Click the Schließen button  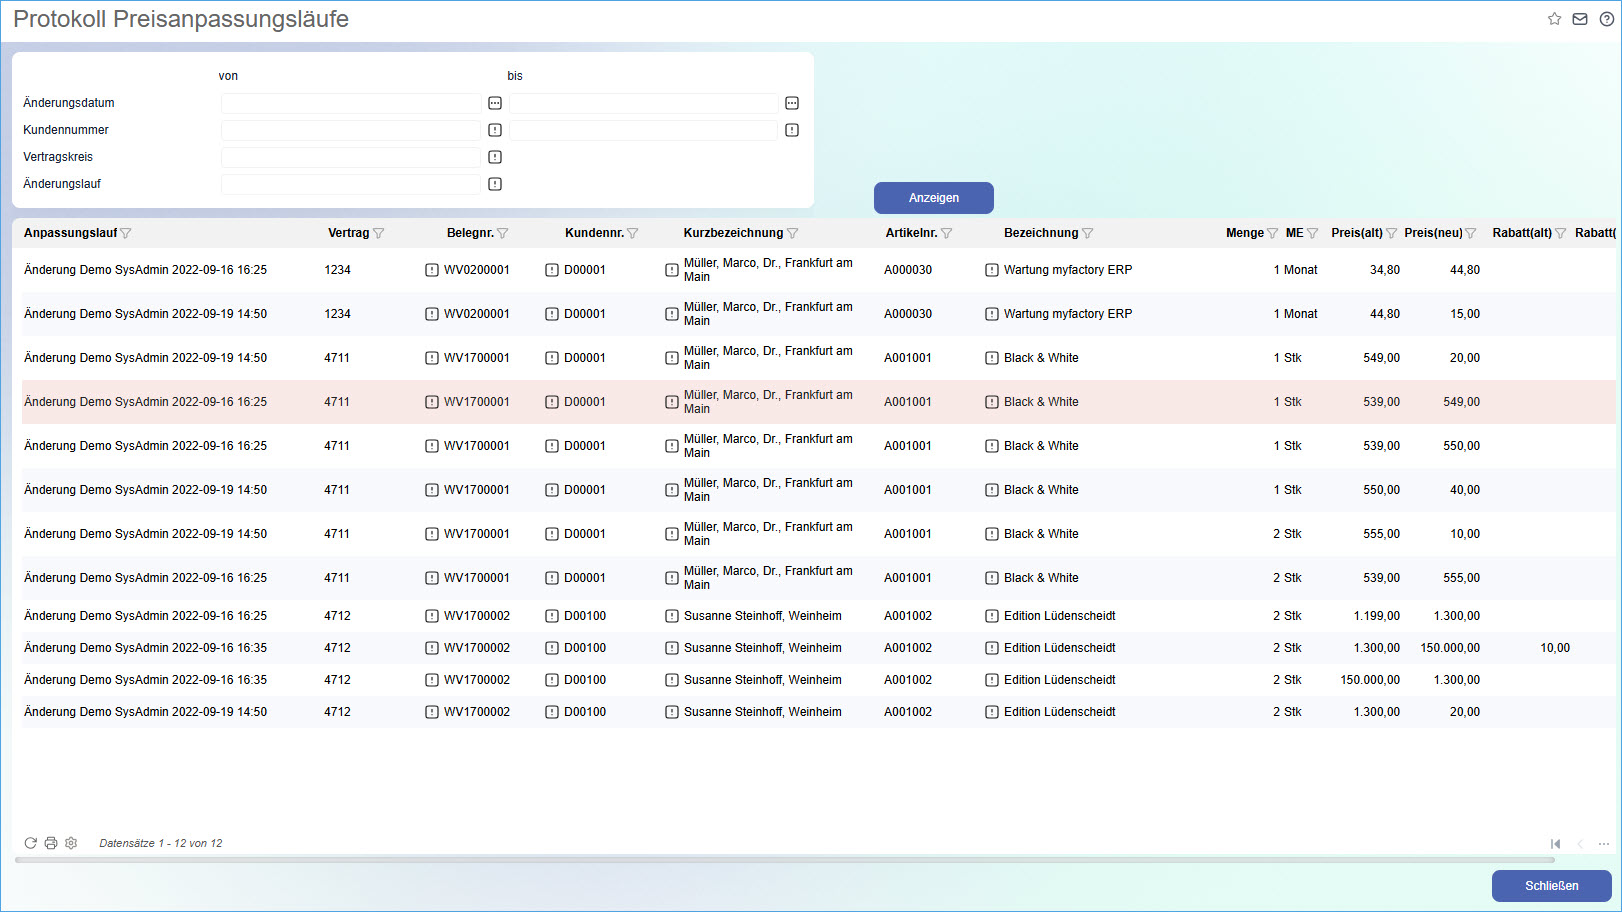point(1551,886)
